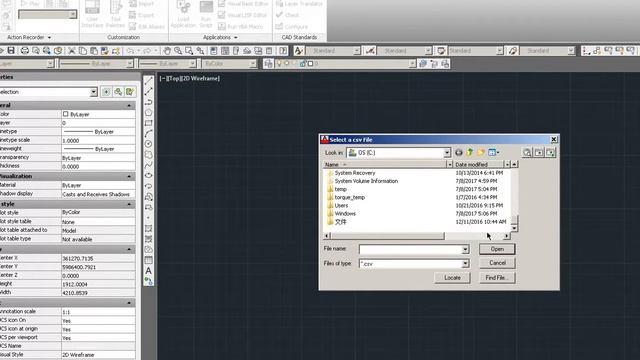Sort by Name column header
The height and width of the screenshot is (360, 640).
(384, 164)
